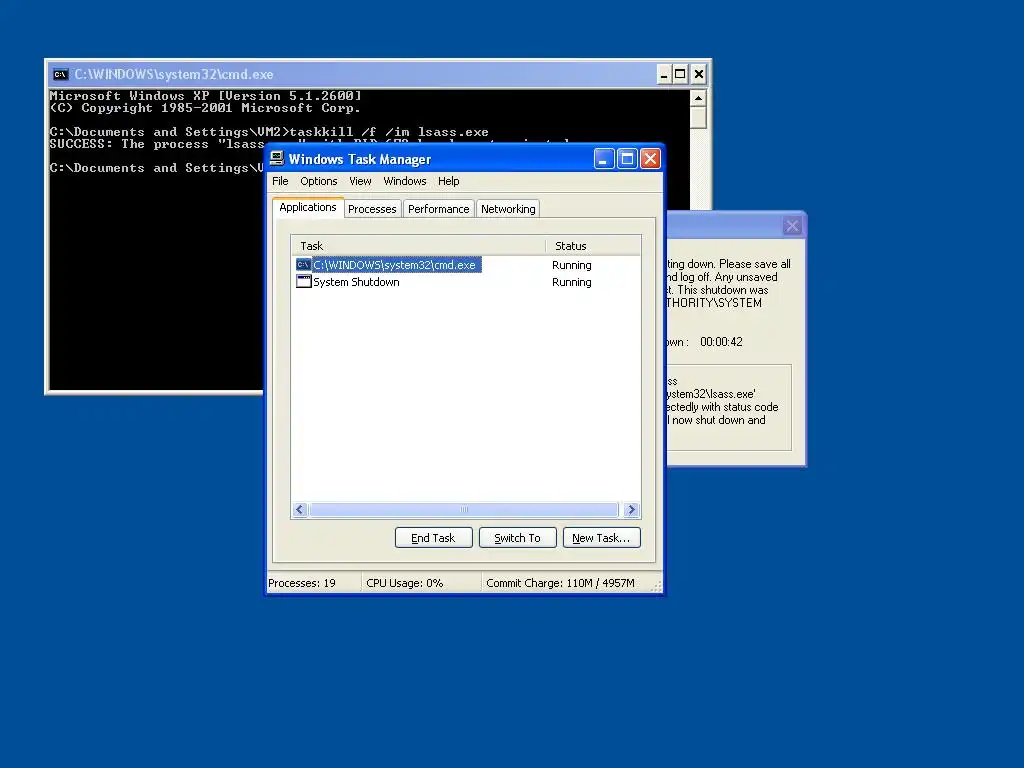The image size is (1024, 768).
Task: Click the Processes: 19 status bar entry
Action: pos(302,583)
